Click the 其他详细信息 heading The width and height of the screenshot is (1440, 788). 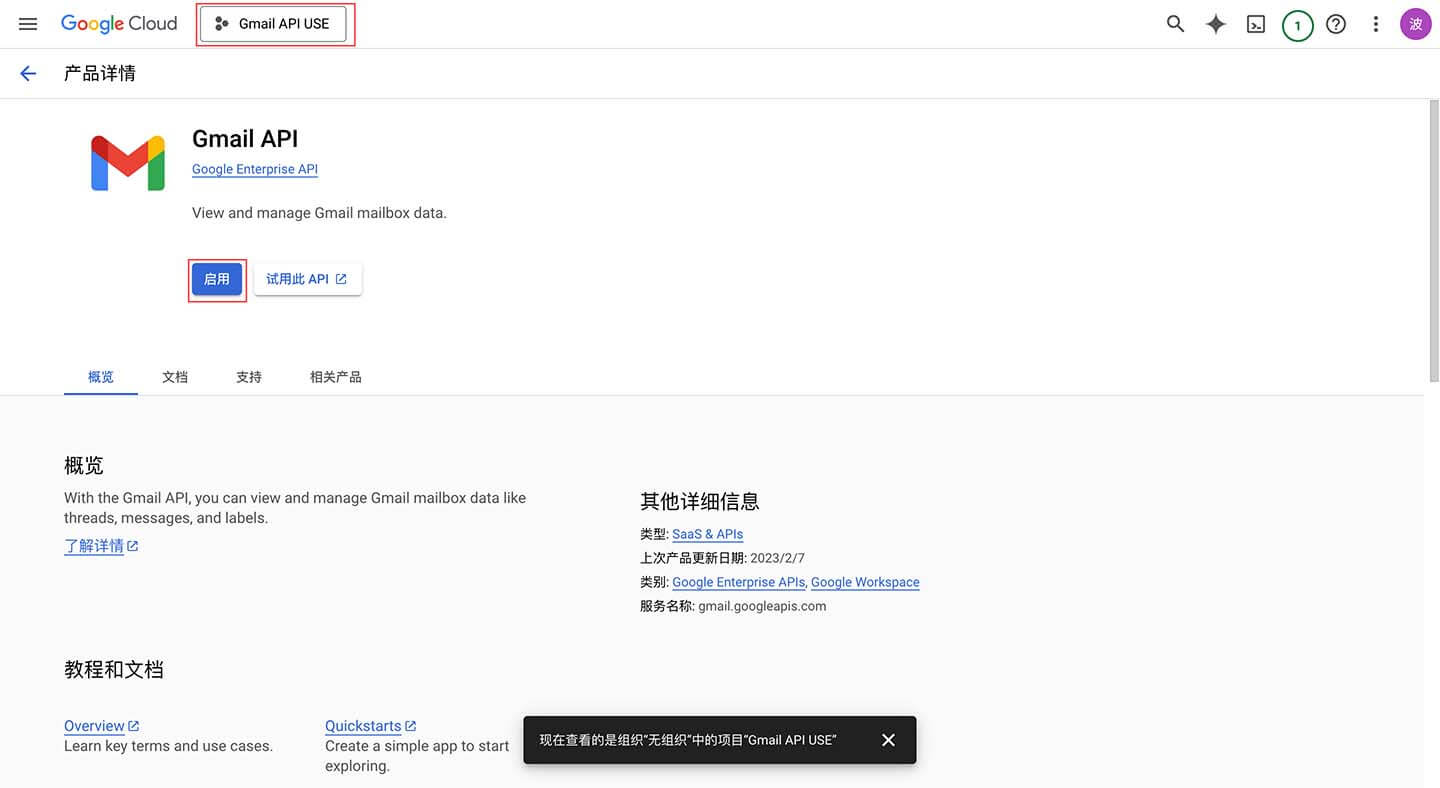700,501
